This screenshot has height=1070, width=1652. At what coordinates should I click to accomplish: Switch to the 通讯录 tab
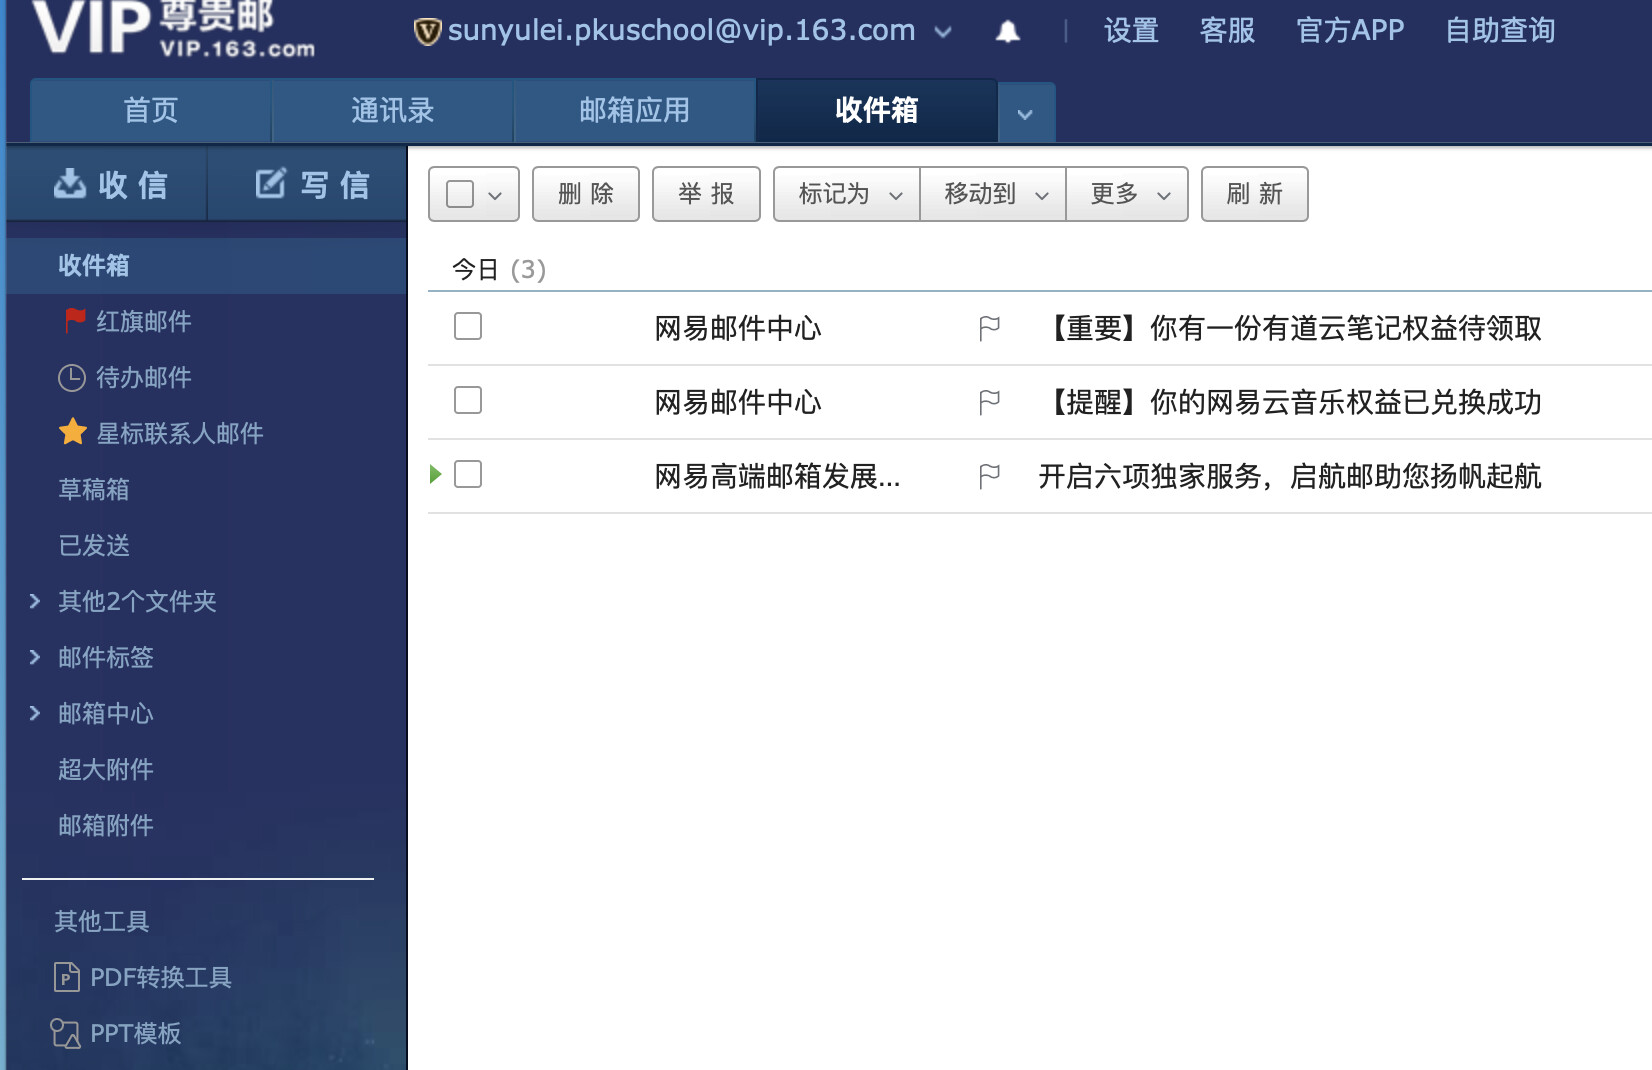392,110
